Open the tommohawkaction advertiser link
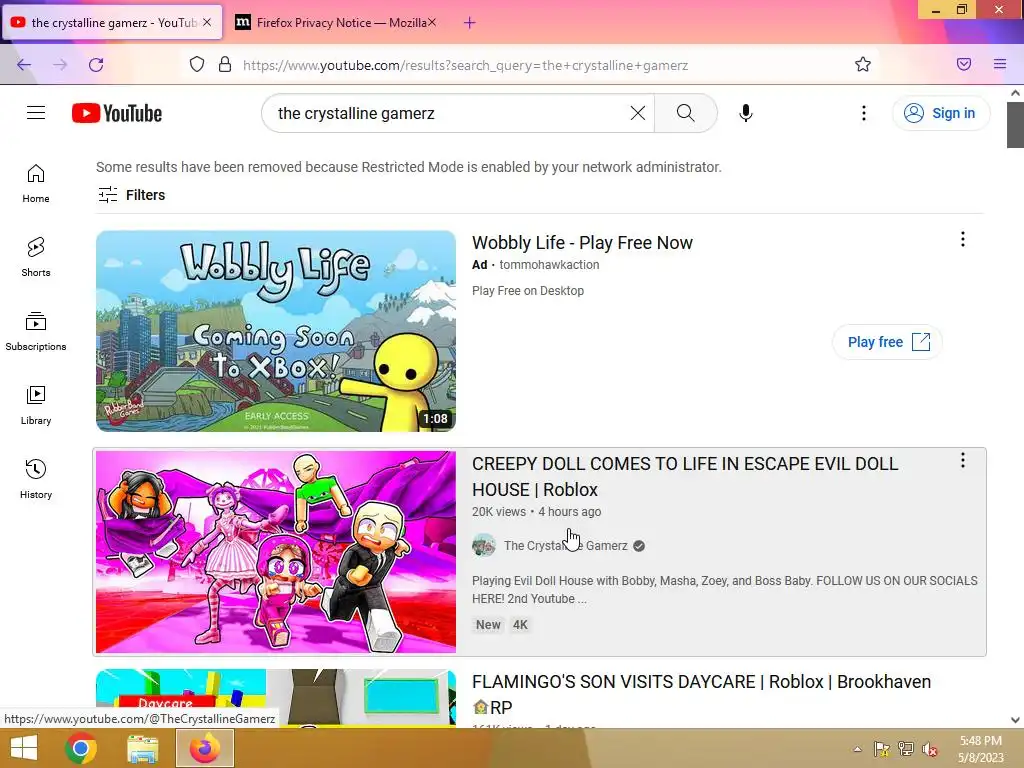This screenshot has width=1024, height=768. coord(549,264)
